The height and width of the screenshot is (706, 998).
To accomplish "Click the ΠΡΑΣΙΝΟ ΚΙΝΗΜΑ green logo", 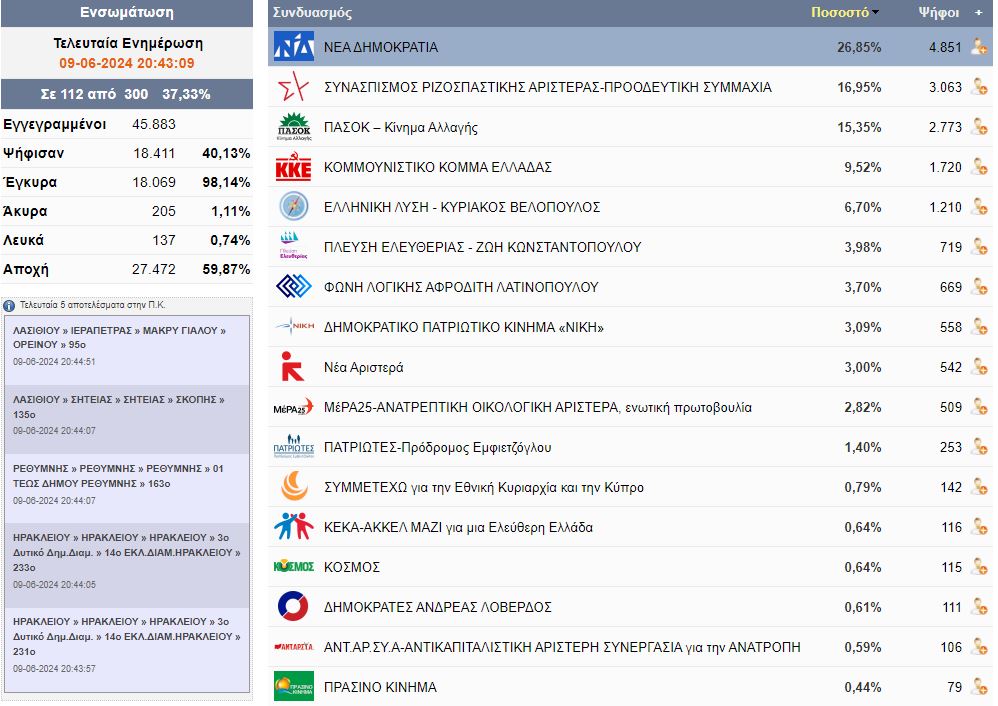I will pos(293,686).
